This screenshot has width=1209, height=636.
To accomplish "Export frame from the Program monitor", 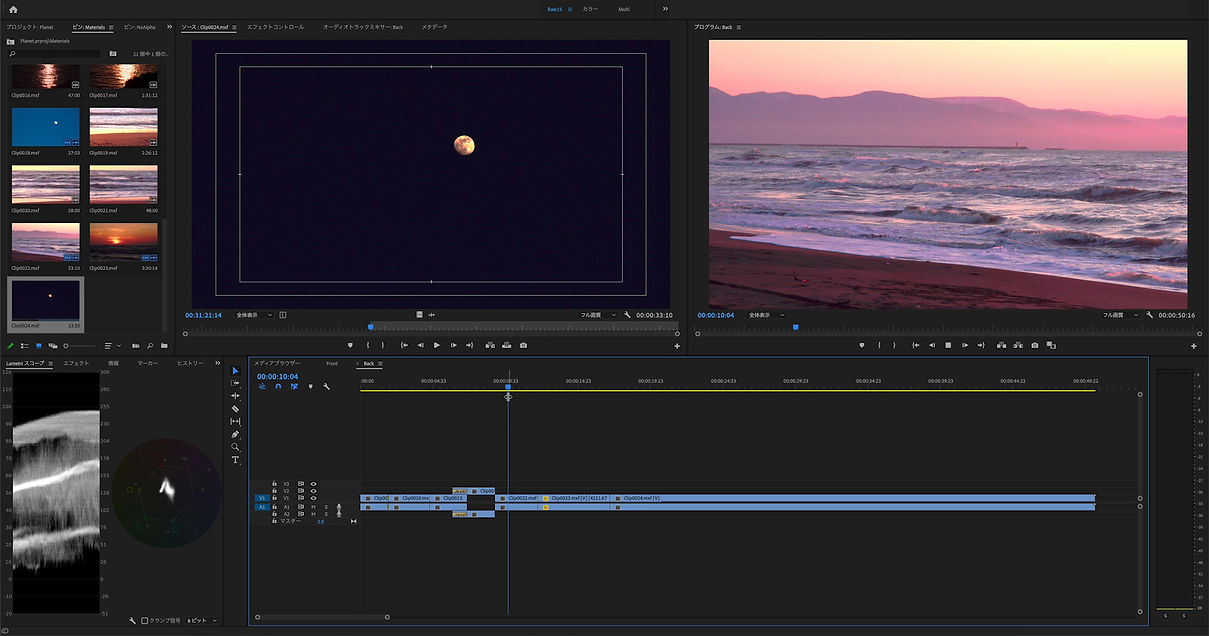I will point(1035,345).
